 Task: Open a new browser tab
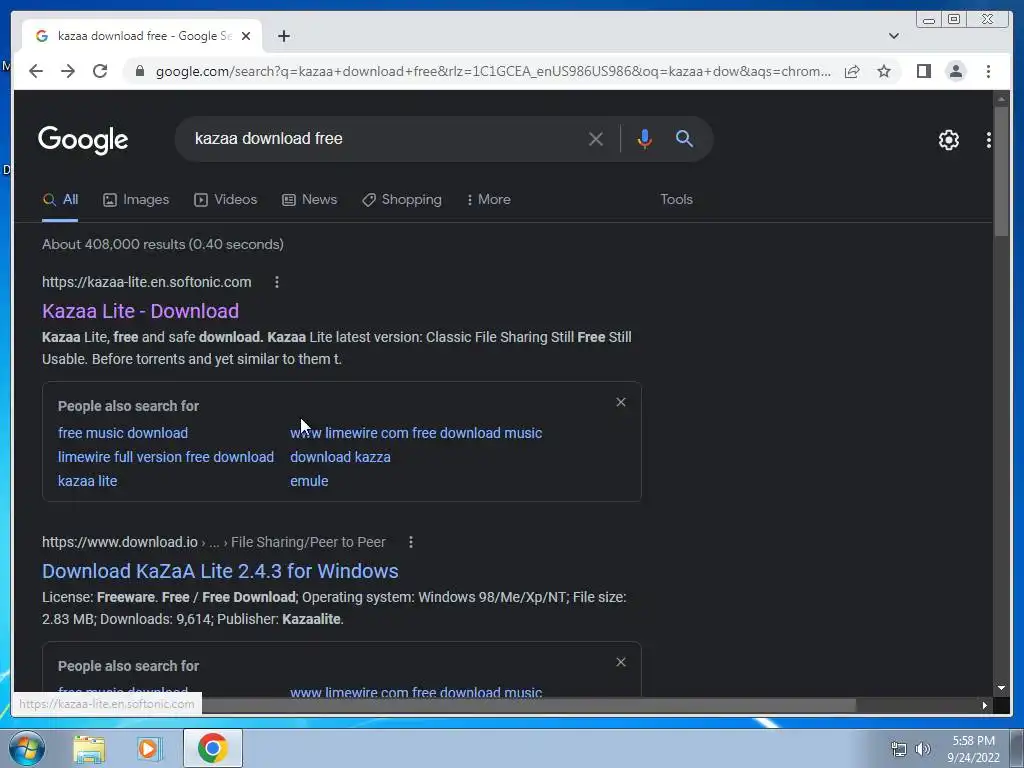pyautogui.click(x=283, y=36)
